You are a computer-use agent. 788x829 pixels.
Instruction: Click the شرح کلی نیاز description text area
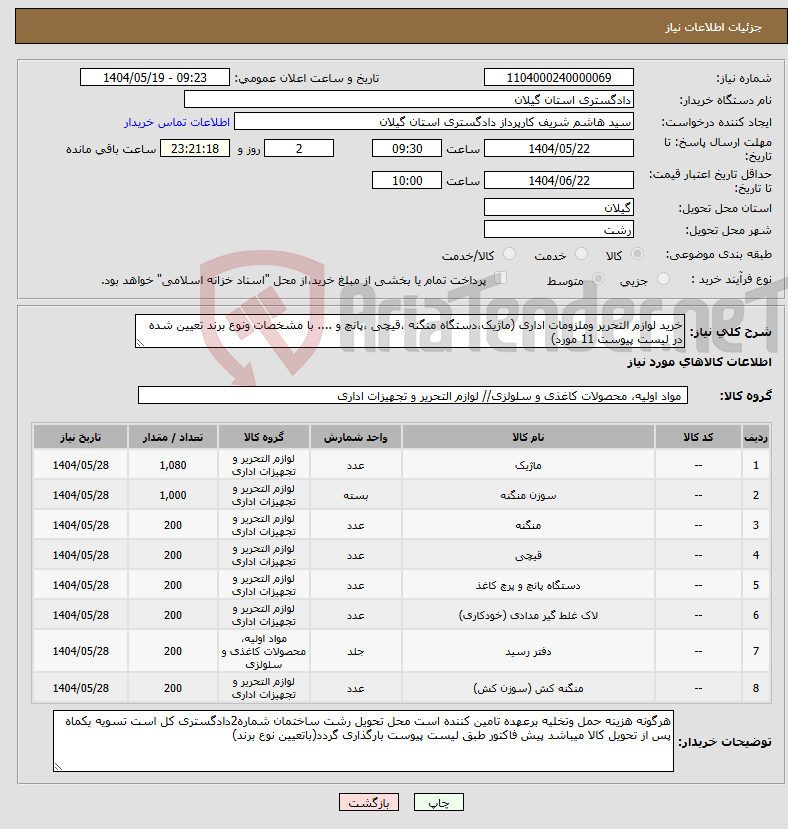(x=410, y=331)
